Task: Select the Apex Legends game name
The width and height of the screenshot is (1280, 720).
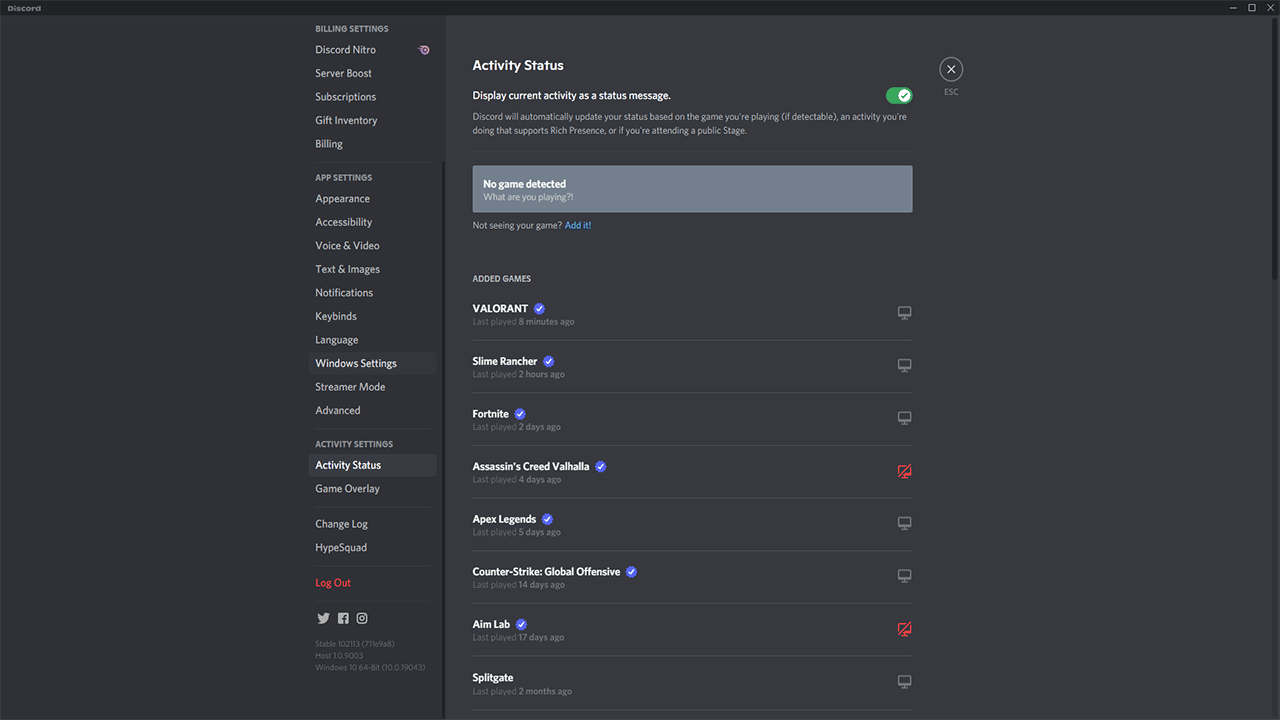Action: pos(505,519)
